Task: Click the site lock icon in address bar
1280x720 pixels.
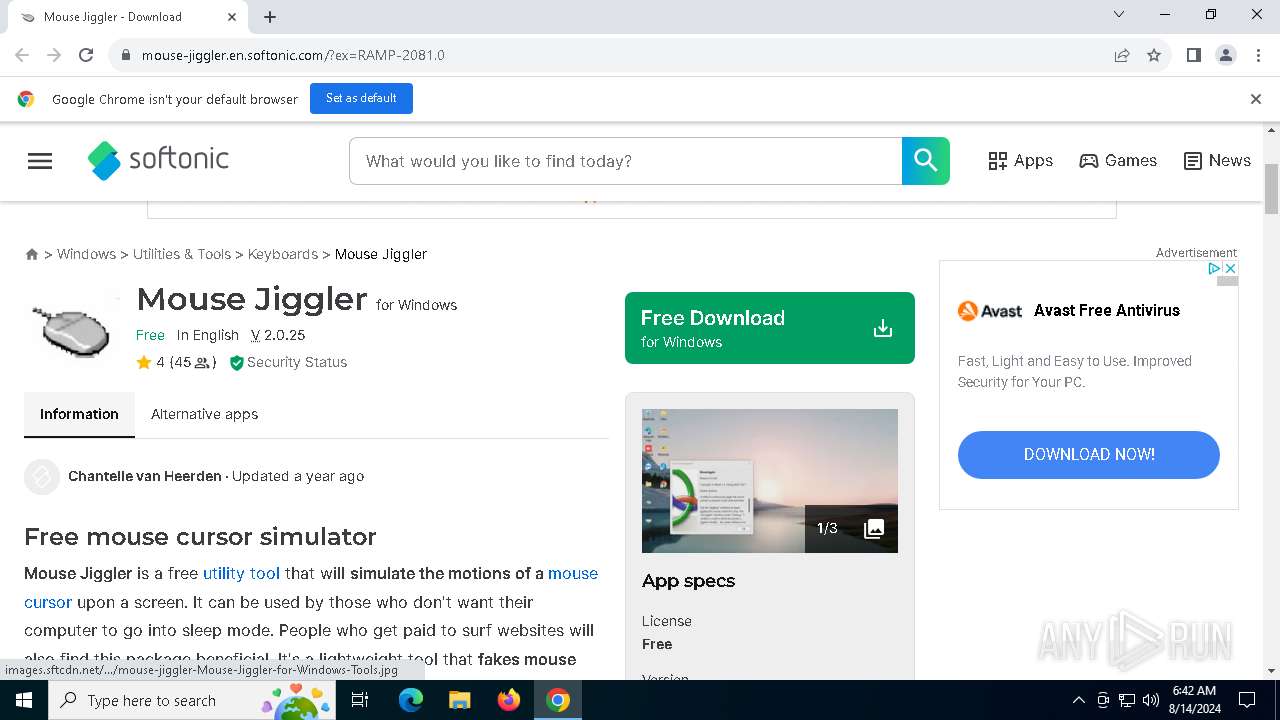Action: pos(125,55)
